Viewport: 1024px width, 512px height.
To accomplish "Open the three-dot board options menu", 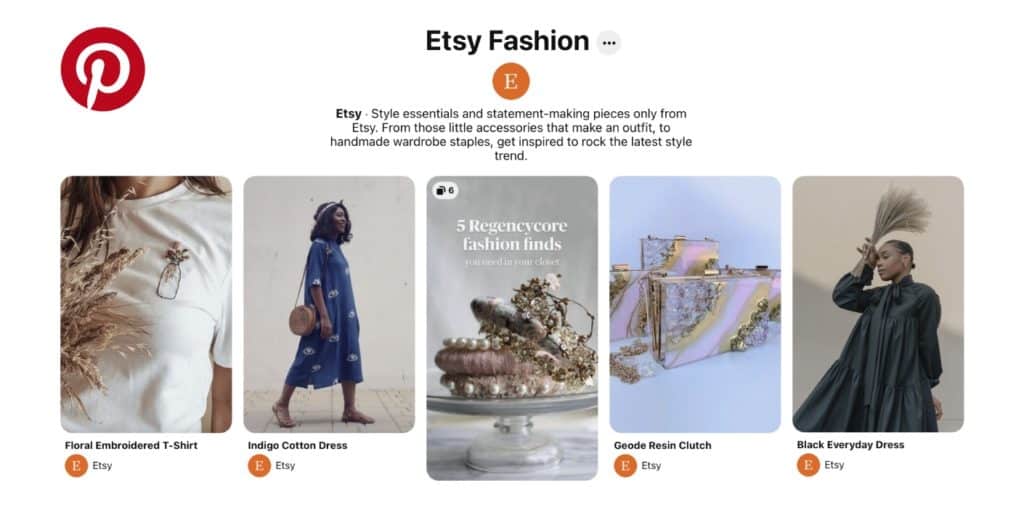I will (x=609, y=42).
